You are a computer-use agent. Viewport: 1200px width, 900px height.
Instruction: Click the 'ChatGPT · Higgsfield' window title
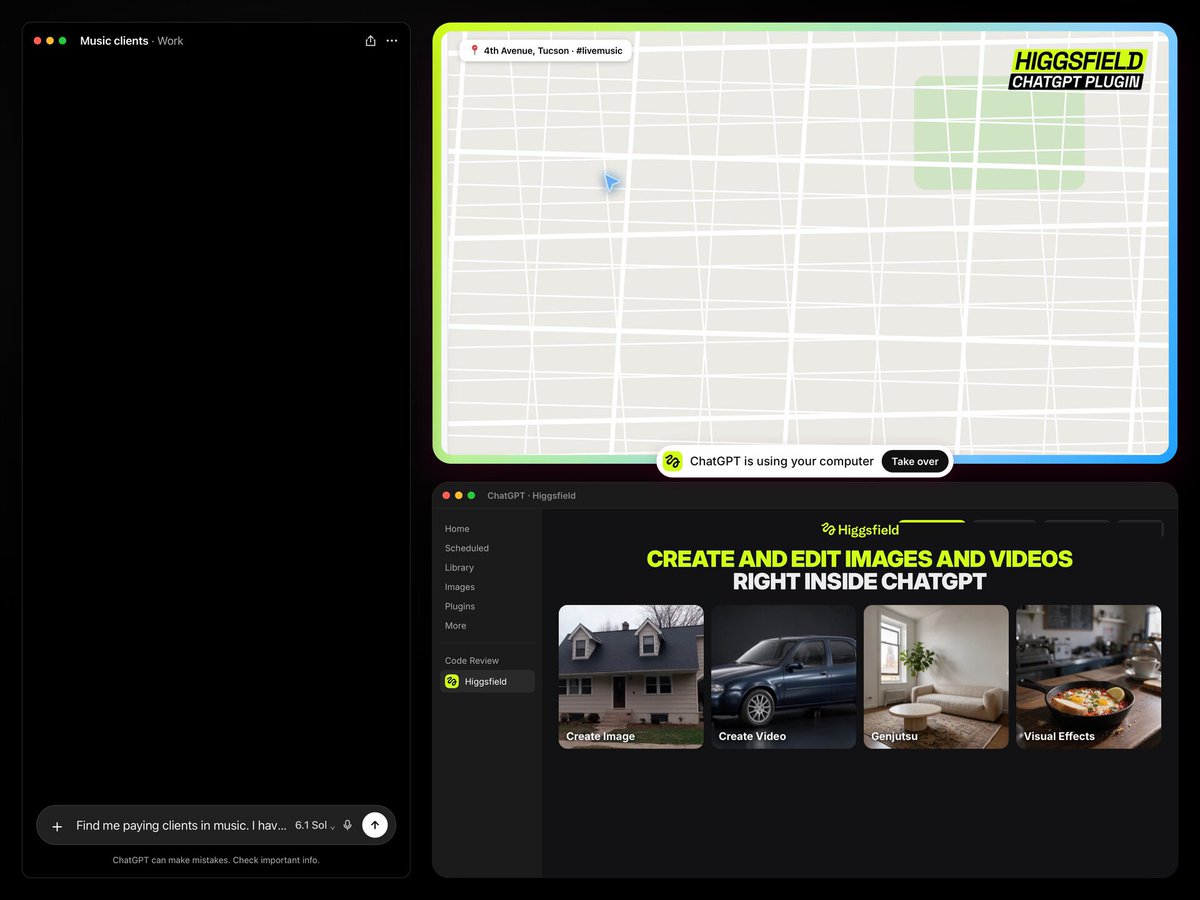tap(532, 495)
